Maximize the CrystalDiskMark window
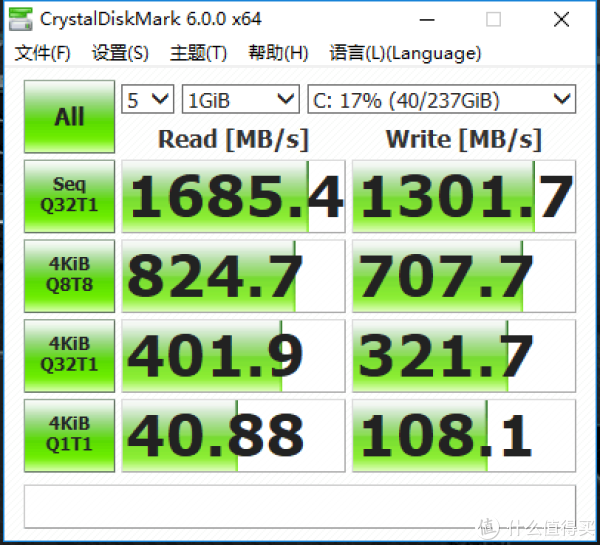600x545 pixels. pyautogui.click(x=493, y=19)
